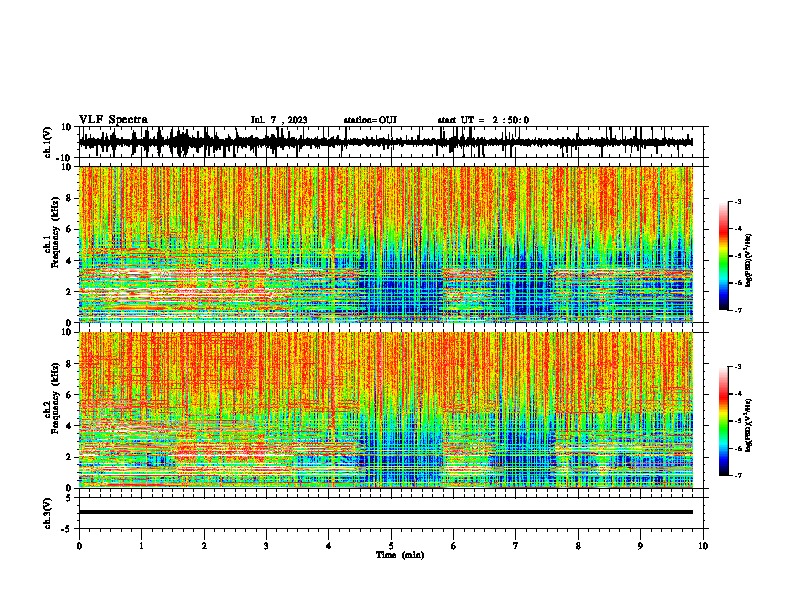Click the ch.1 voltage waveform trace

coord(385,142)
